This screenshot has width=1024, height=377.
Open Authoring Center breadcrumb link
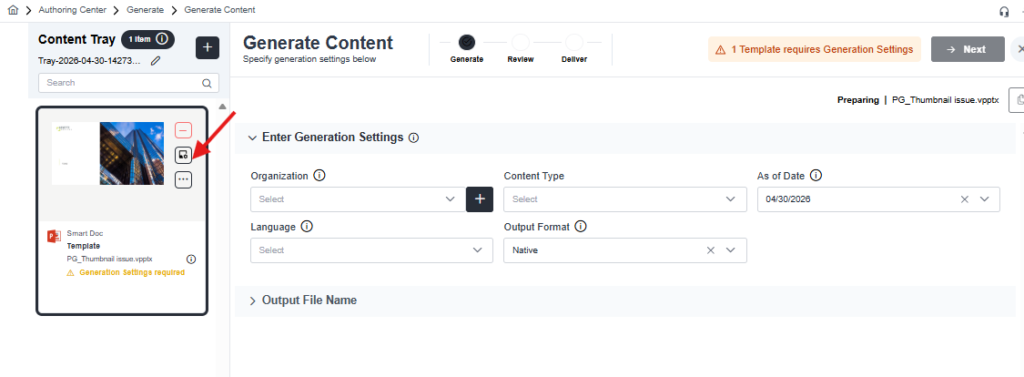click(72, 10)
